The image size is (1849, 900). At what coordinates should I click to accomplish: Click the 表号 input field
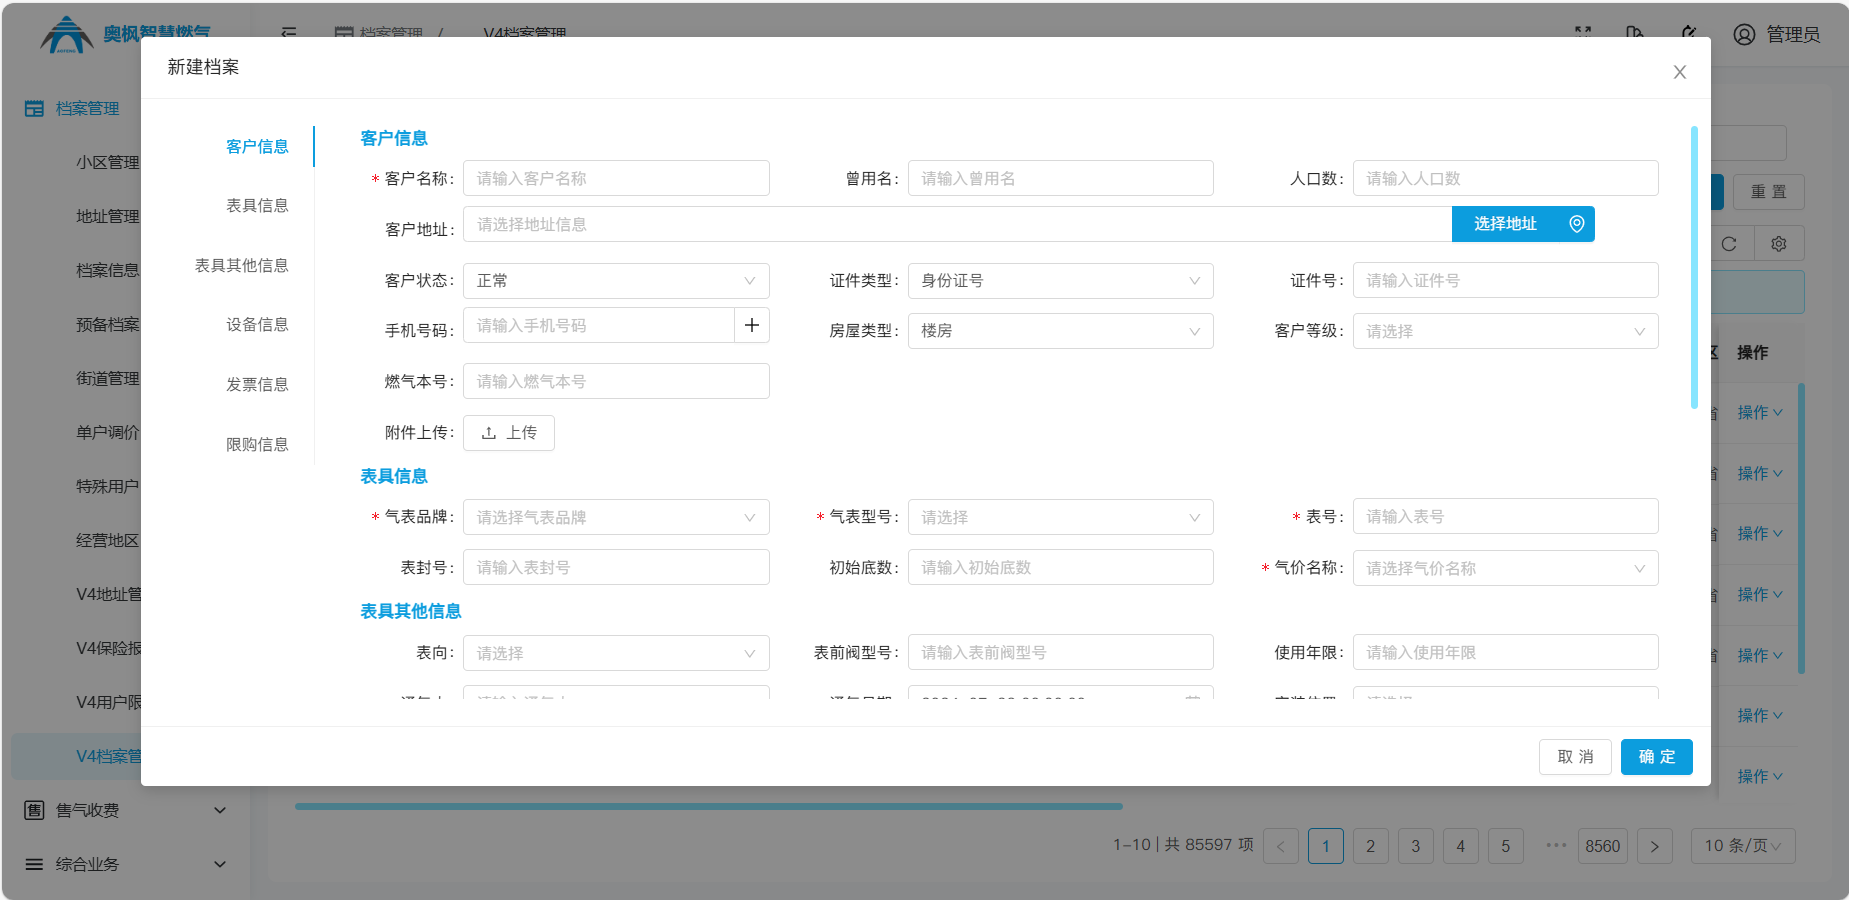pos(1506,516)
